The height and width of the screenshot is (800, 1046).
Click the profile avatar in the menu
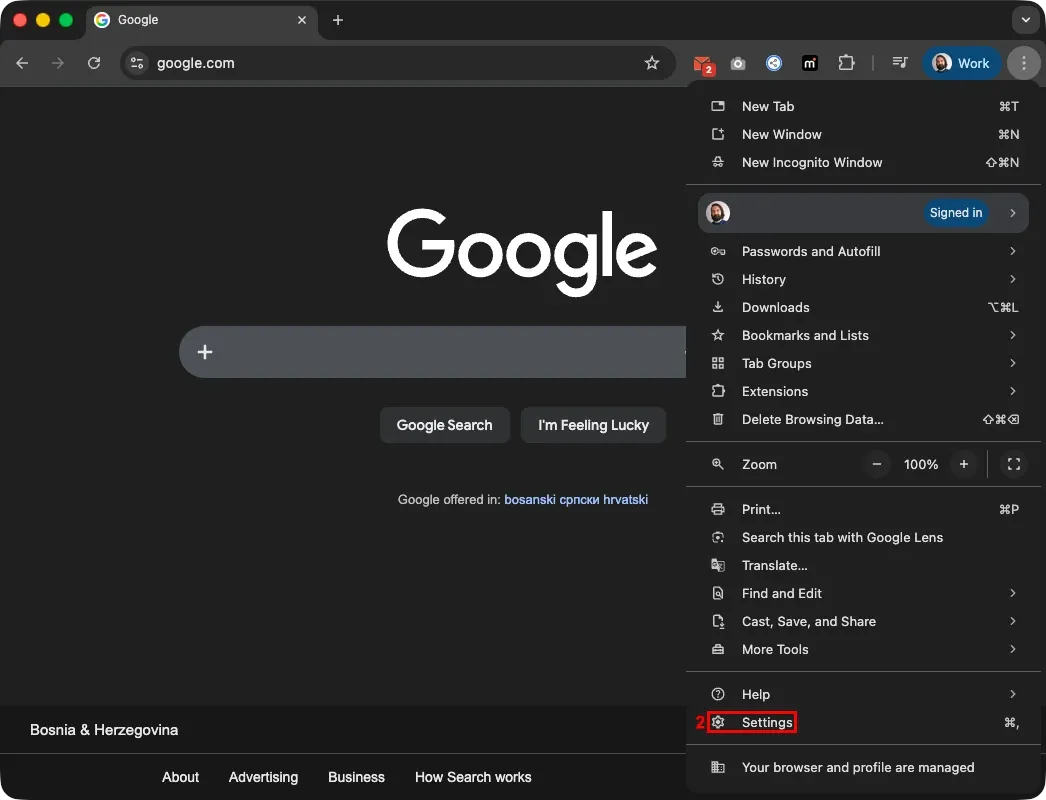(718, 213)
